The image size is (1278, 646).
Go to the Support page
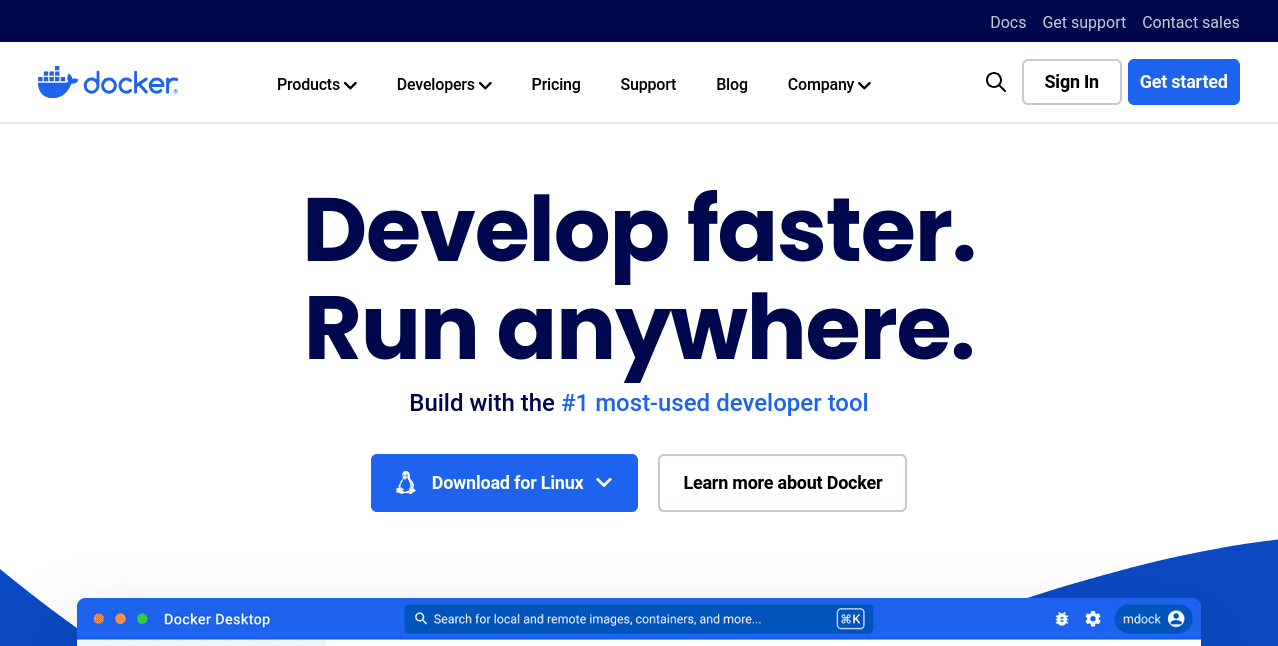[648, 85]
